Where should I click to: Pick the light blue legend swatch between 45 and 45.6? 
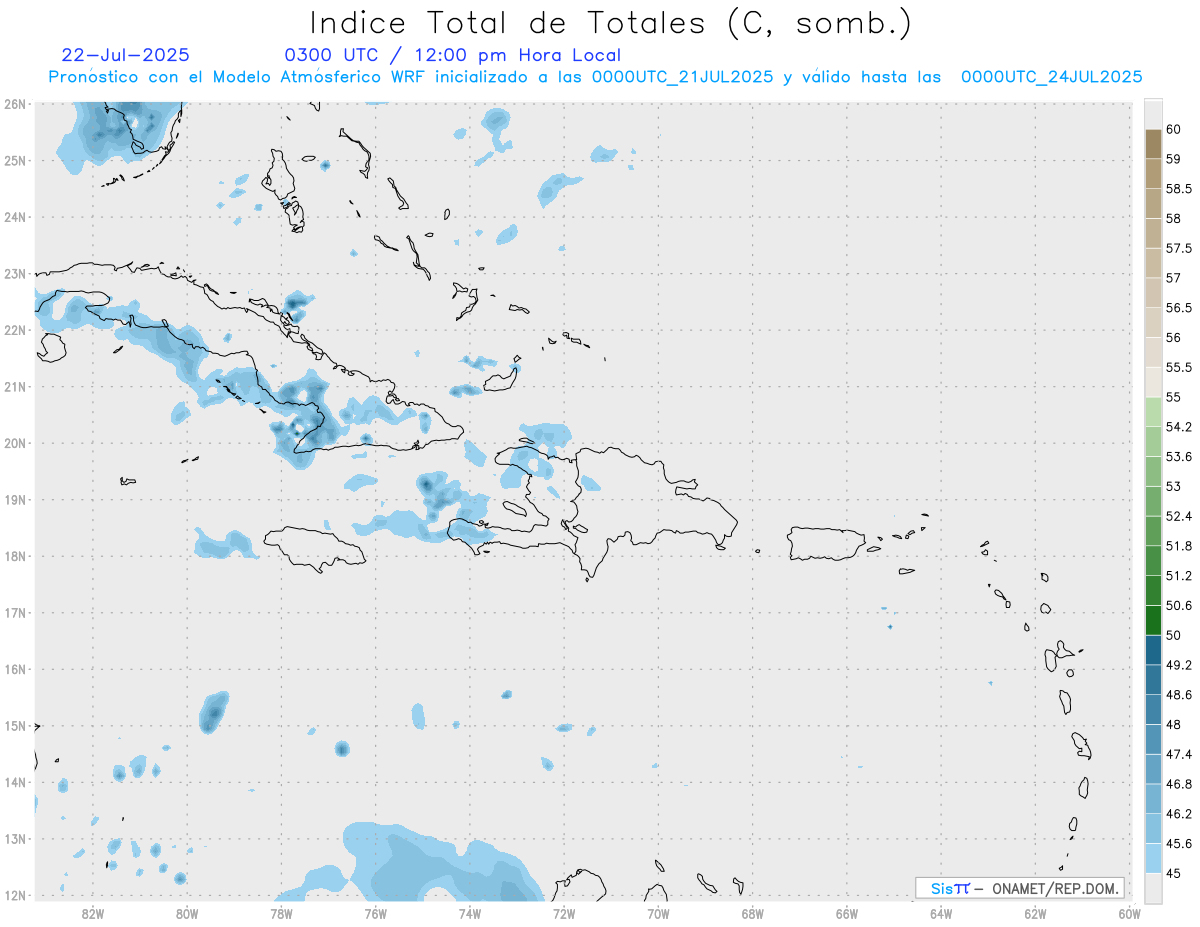point(1153,858)
